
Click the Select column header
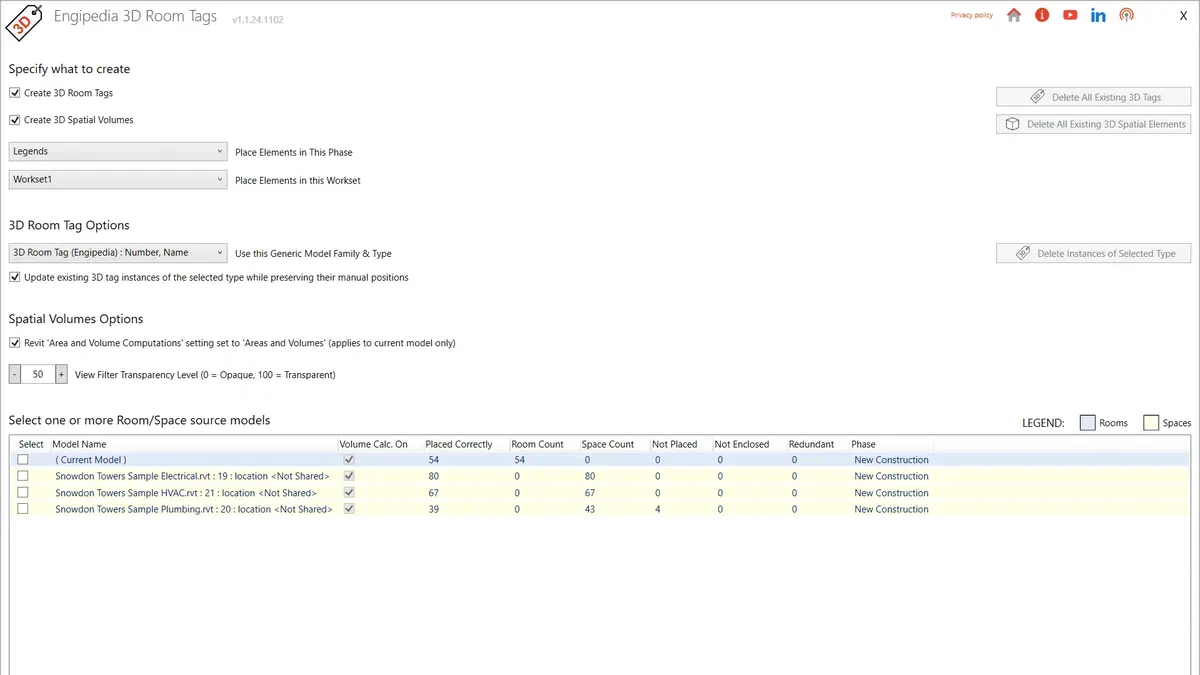[31, 444]
